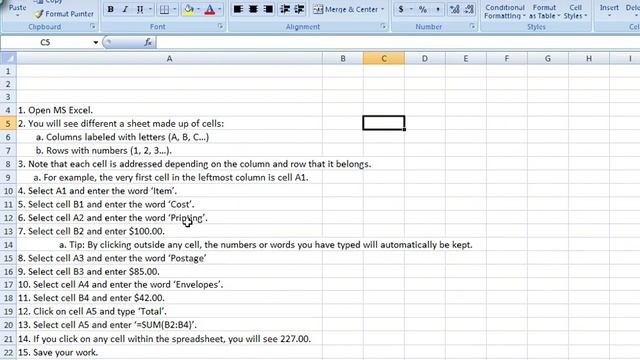Select cell '12. Click on cell A5 and type Total'
The image size is (640, 360).
(169, 311)
